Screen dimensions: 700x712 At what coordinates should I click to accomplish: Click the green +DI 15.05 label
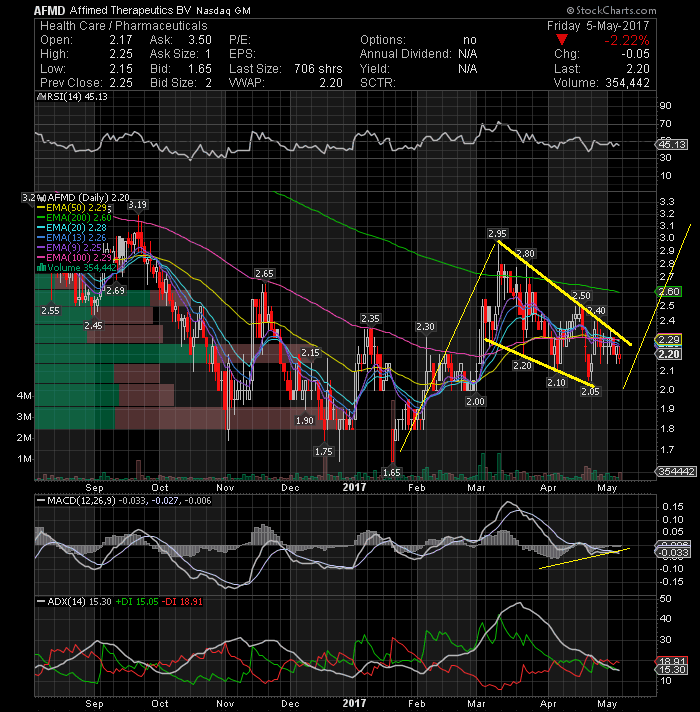(x=137, y=602)
